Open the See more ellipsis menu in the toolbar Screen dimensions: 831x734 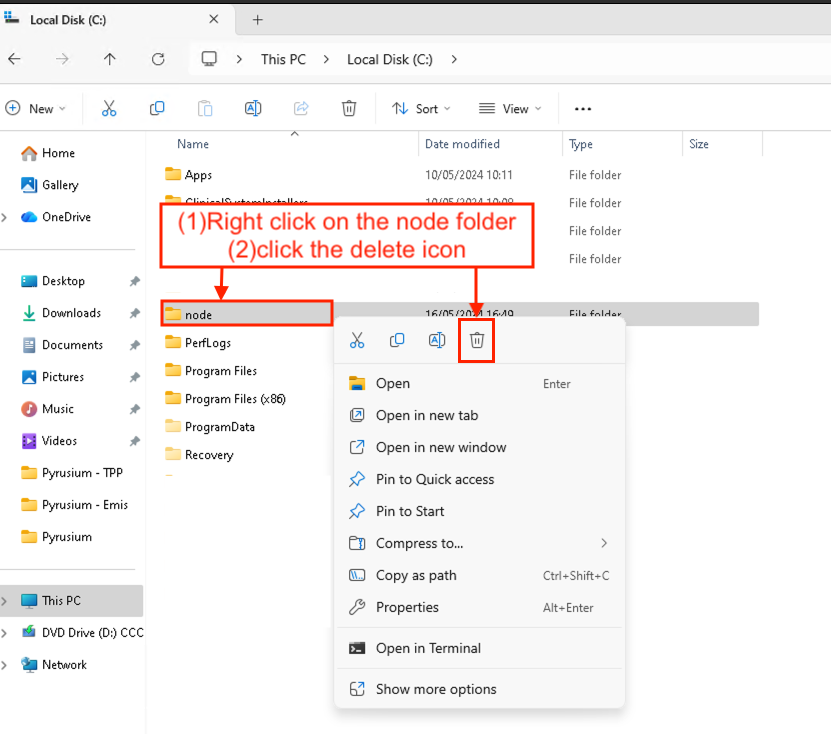click(x=582, y=109)
